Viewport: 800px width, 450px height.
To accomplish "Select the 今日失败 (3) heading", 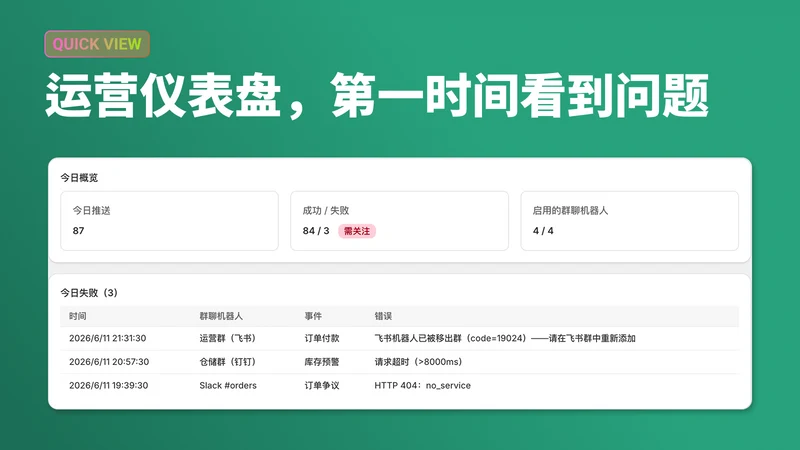I will click(x=89, y=292).
